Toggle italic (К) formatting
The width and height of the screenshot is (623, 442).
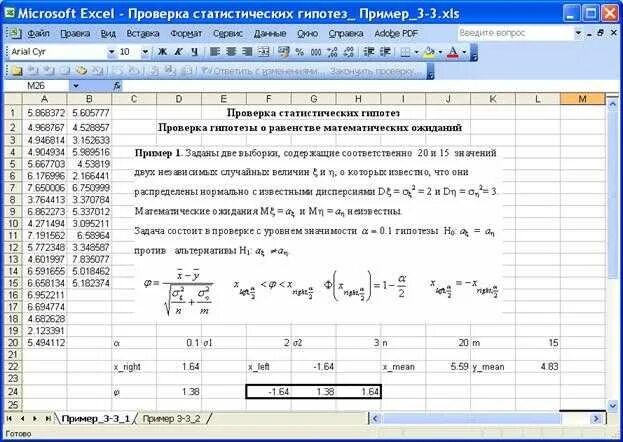click(178, 52)
